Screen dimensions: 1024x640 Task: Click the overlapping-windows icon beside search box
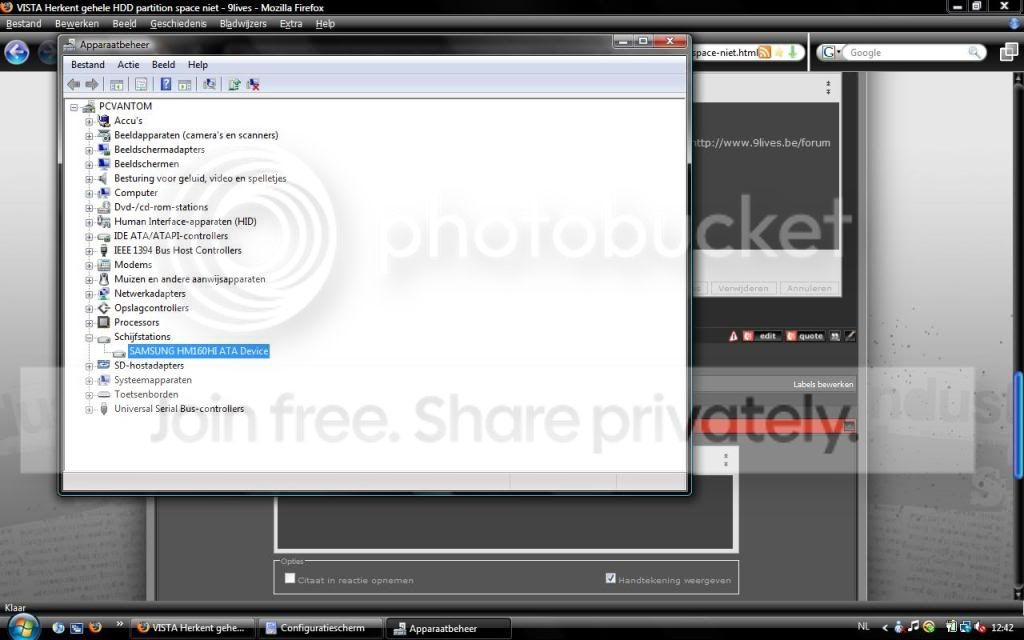(1009, 52)
